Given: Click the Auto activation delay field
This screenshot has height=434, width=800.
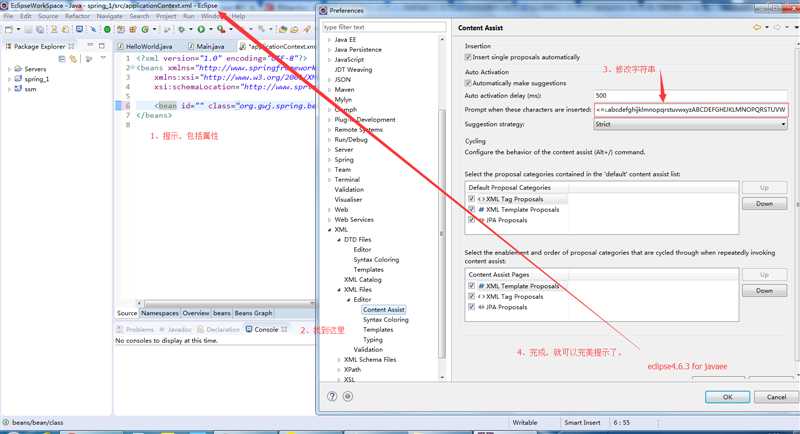Looking at the screenshot, I should 690,95.
